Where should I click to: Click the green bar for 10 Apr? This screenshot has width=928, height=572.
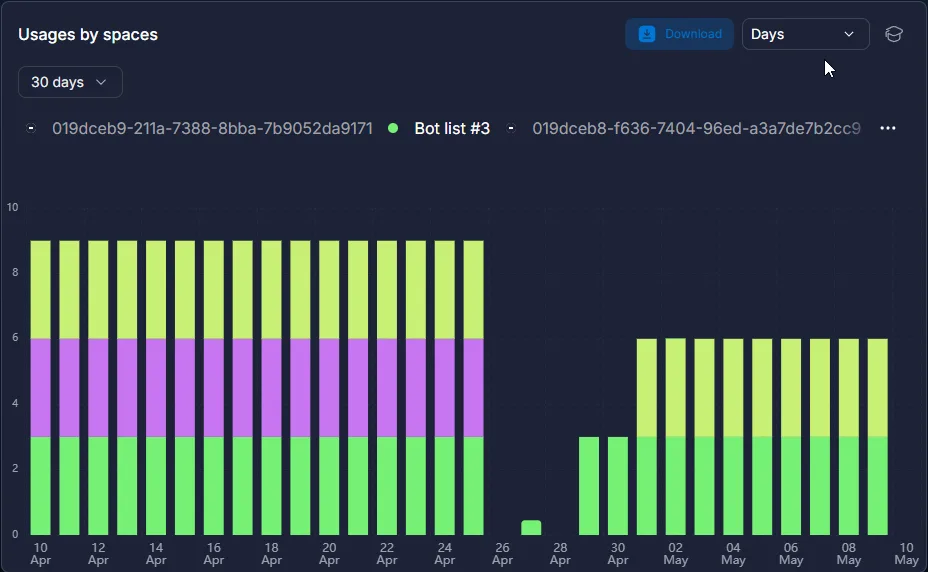coord(40,486)
